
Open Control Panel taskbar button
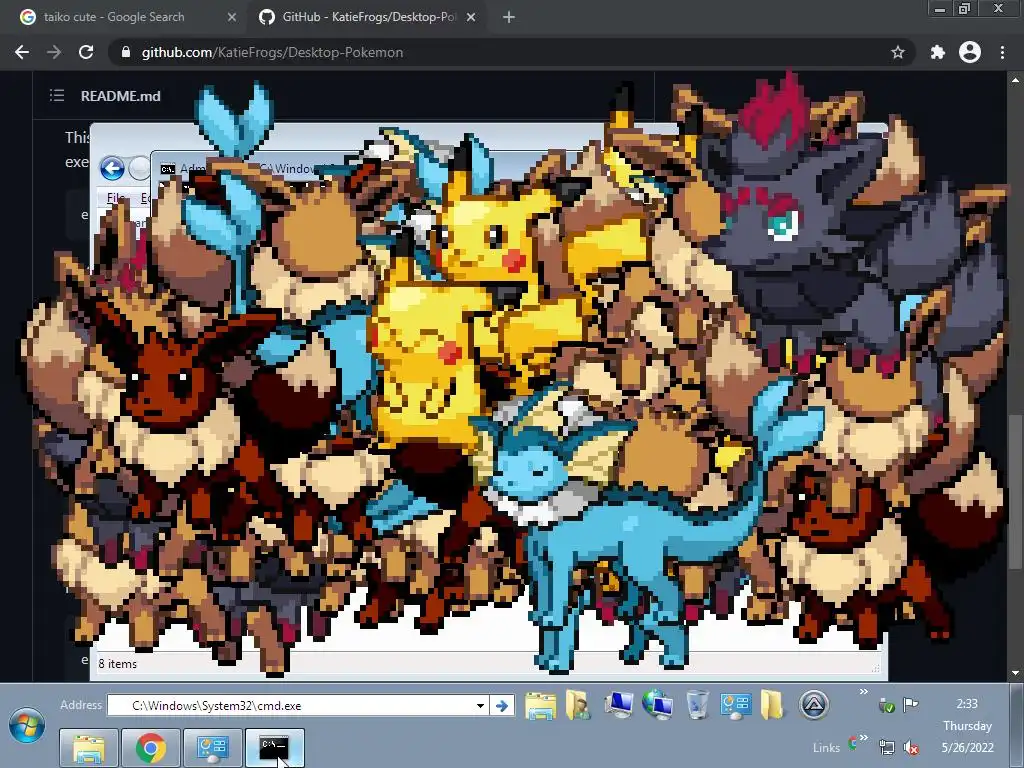pyautogui.click(x=212, y=748)
